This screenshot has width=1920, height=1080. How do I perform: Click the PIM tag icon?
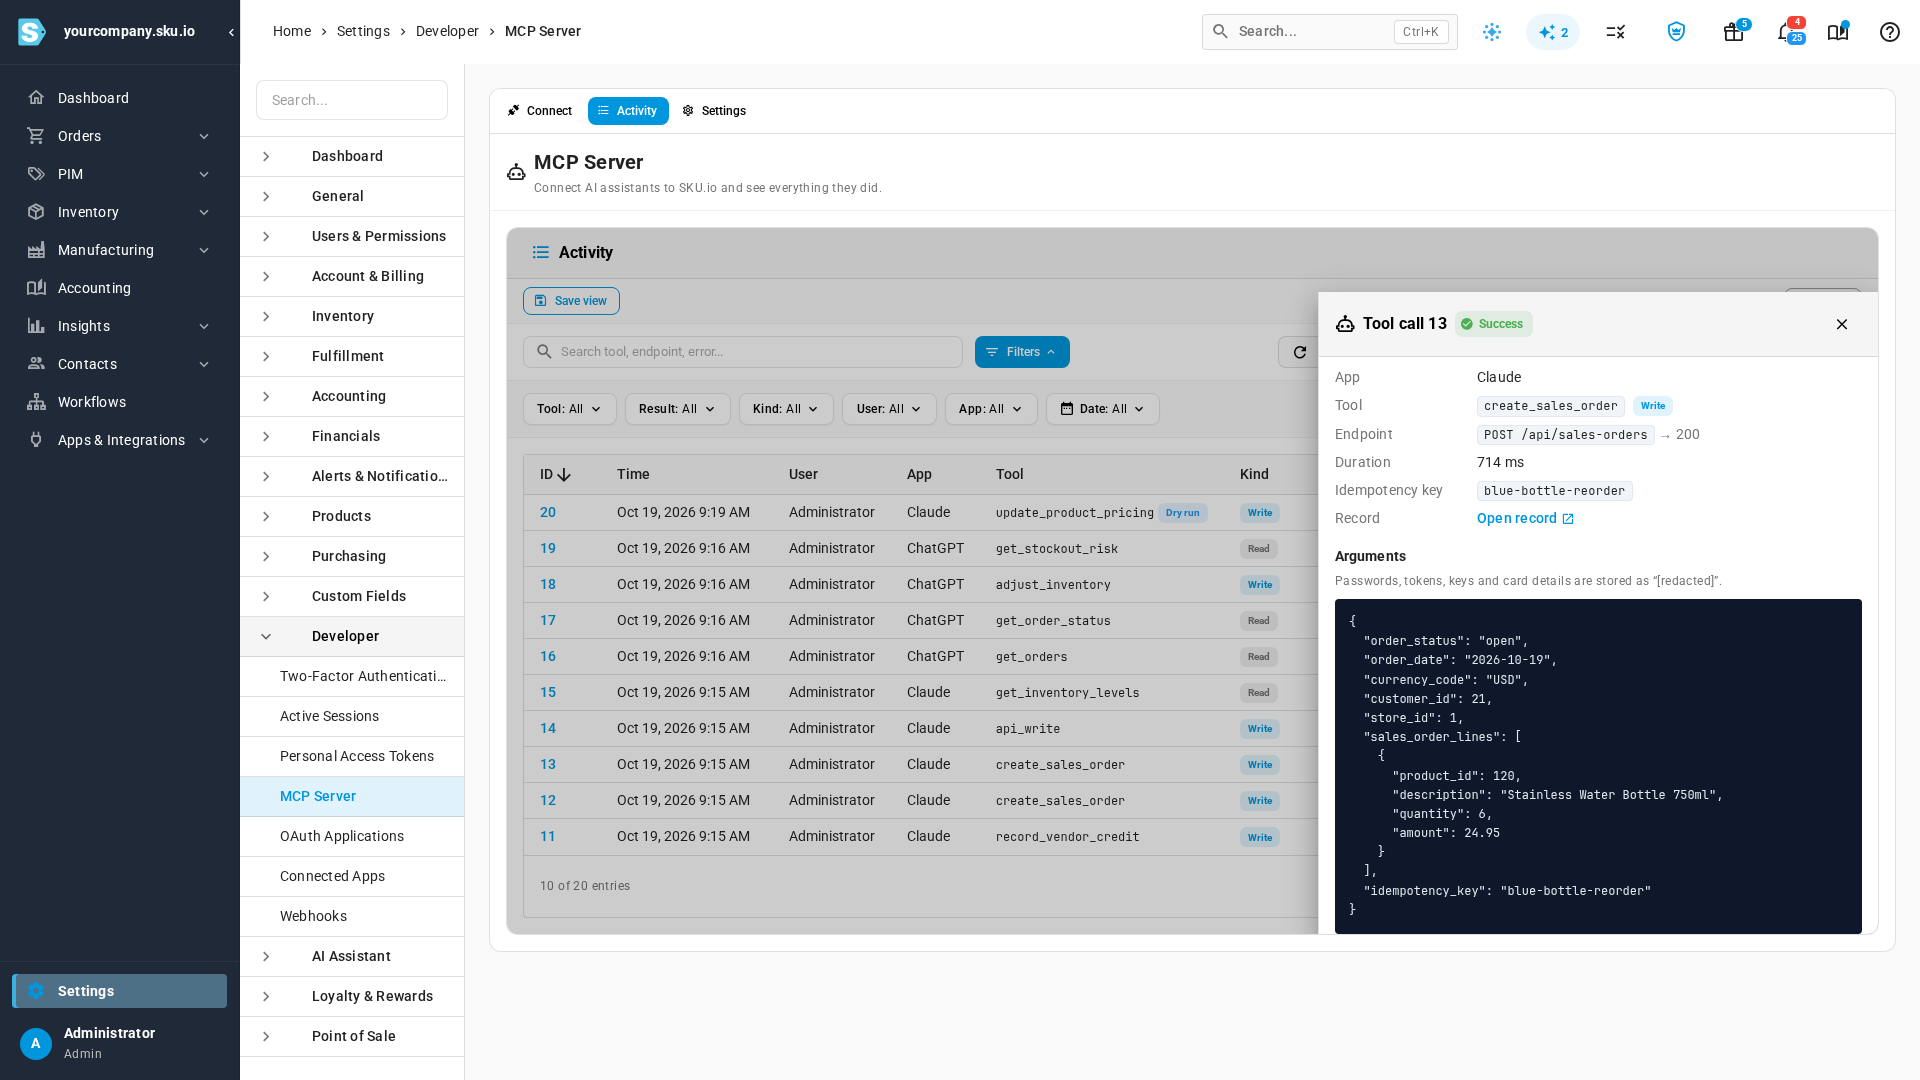point(36,174)
